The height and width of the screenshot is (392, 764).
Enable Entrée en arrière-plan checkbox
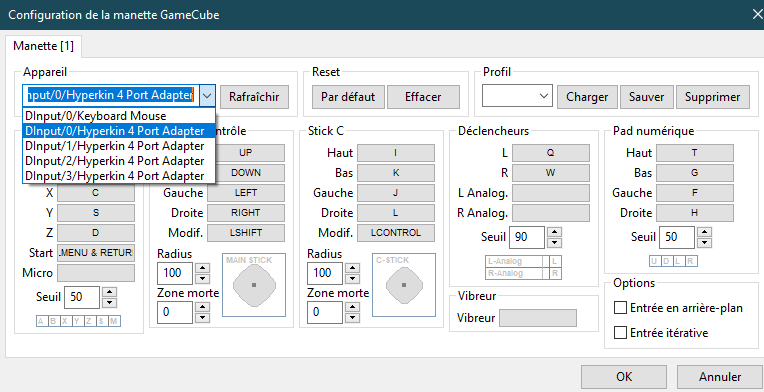pyautogui.click(x=620, y=308)
